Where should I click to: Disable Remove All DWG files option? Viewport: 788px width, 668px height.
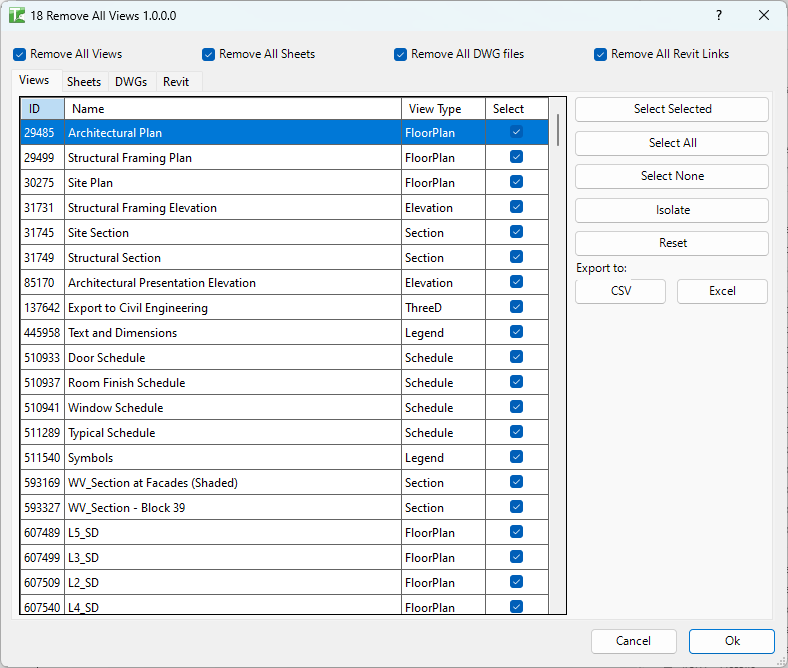[x=401, y=54]
